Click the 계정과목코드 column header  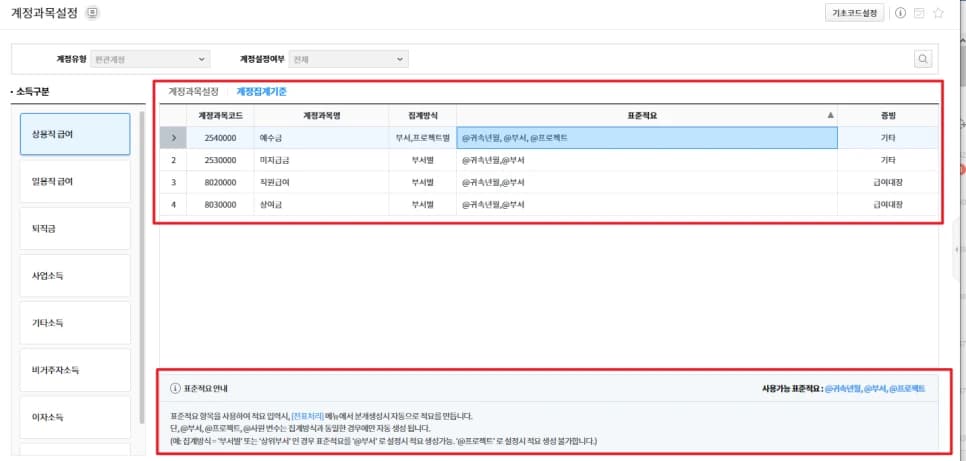click(220, 115)
